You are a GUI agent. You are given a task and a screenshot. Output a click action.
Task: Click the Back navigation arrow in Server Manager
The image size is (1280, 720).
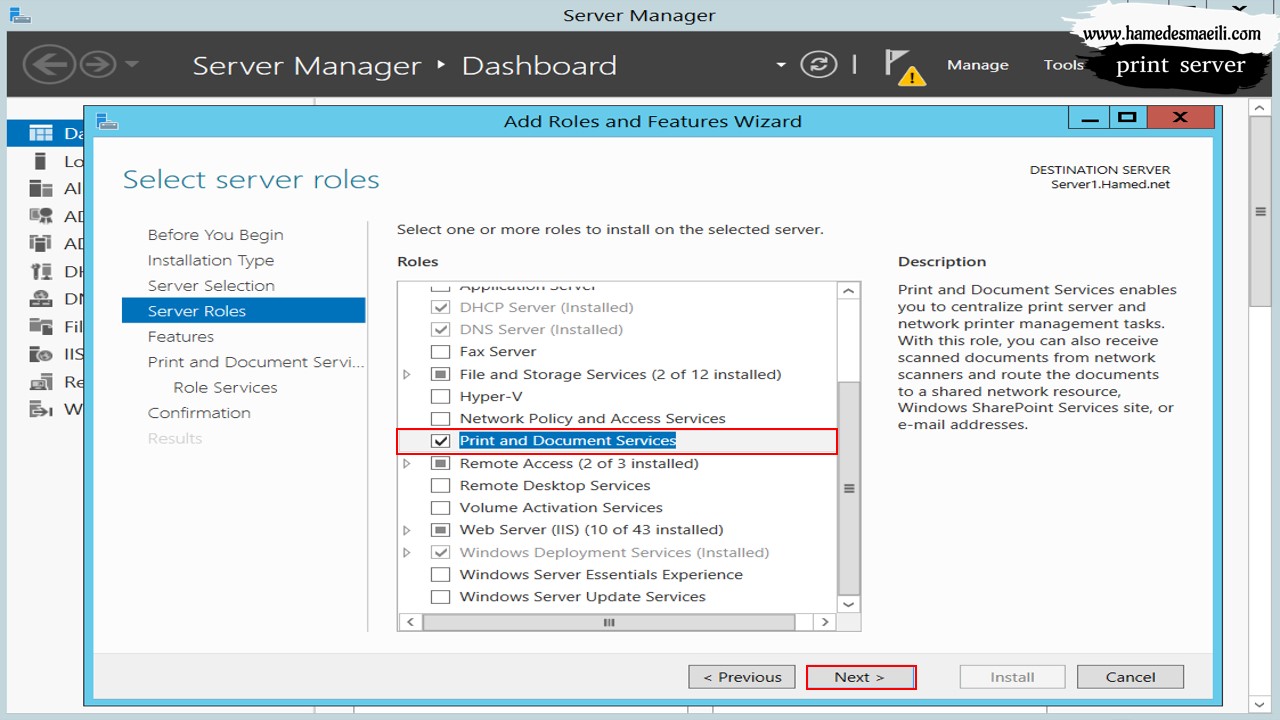(x=50, y=66)
